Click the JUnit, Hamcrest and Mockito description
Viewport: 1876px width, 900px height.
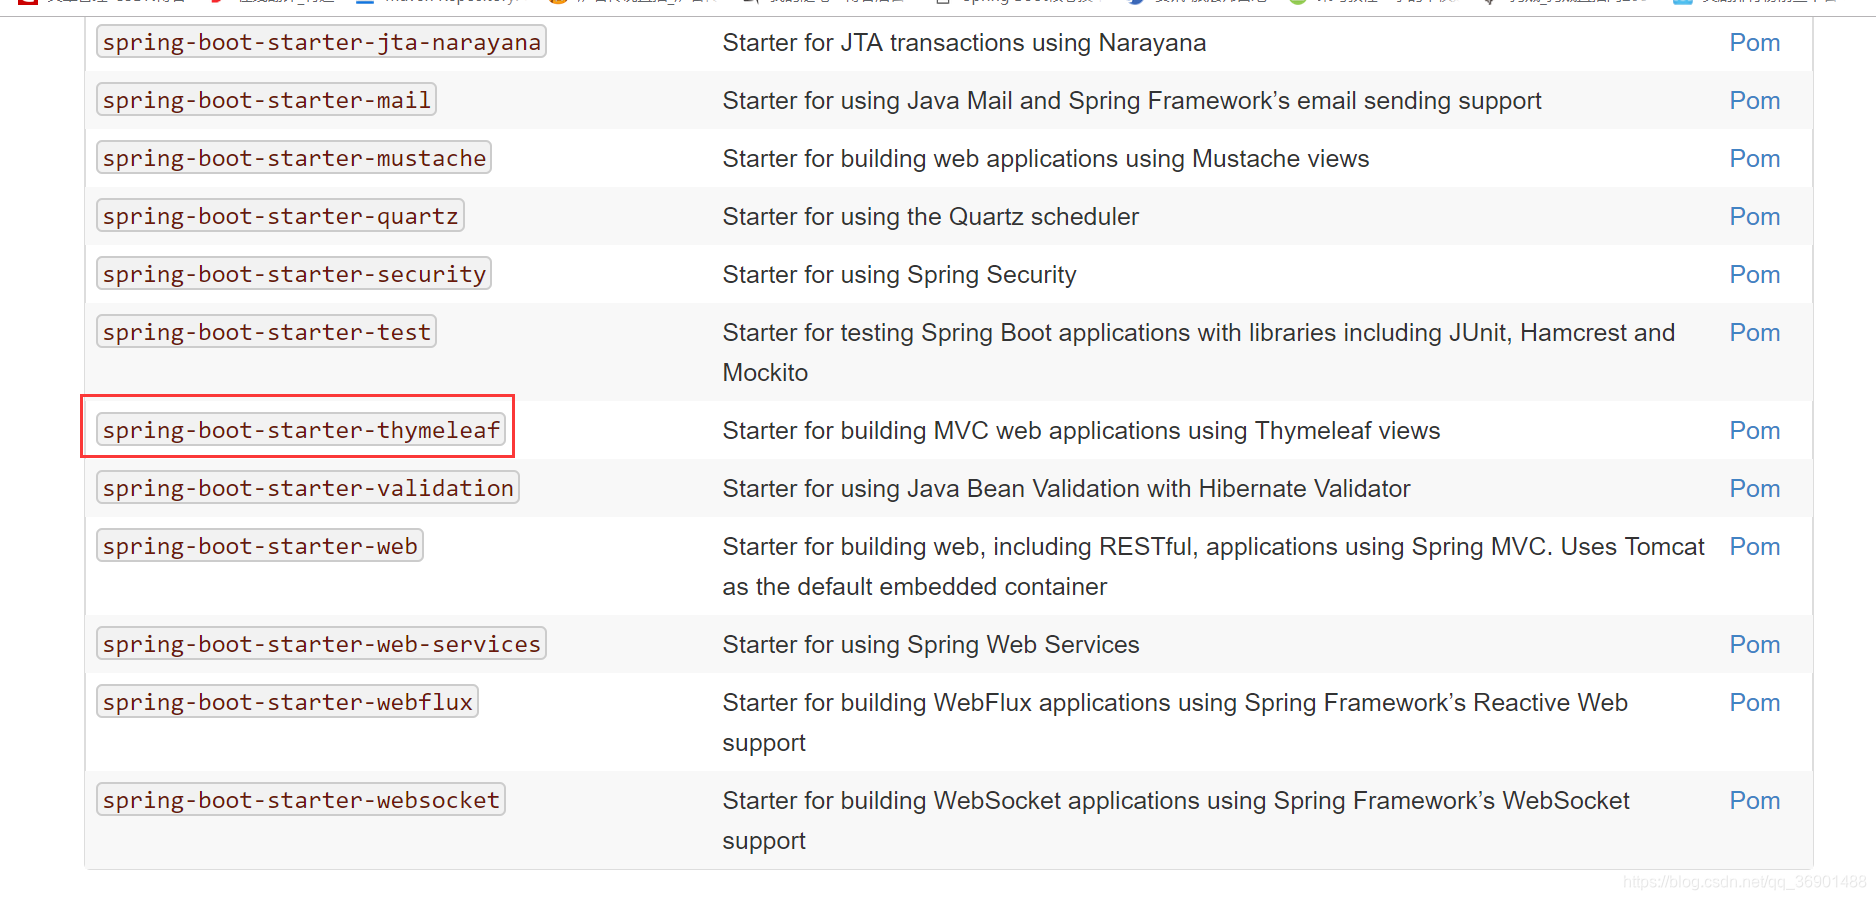tap(1199, 353)
